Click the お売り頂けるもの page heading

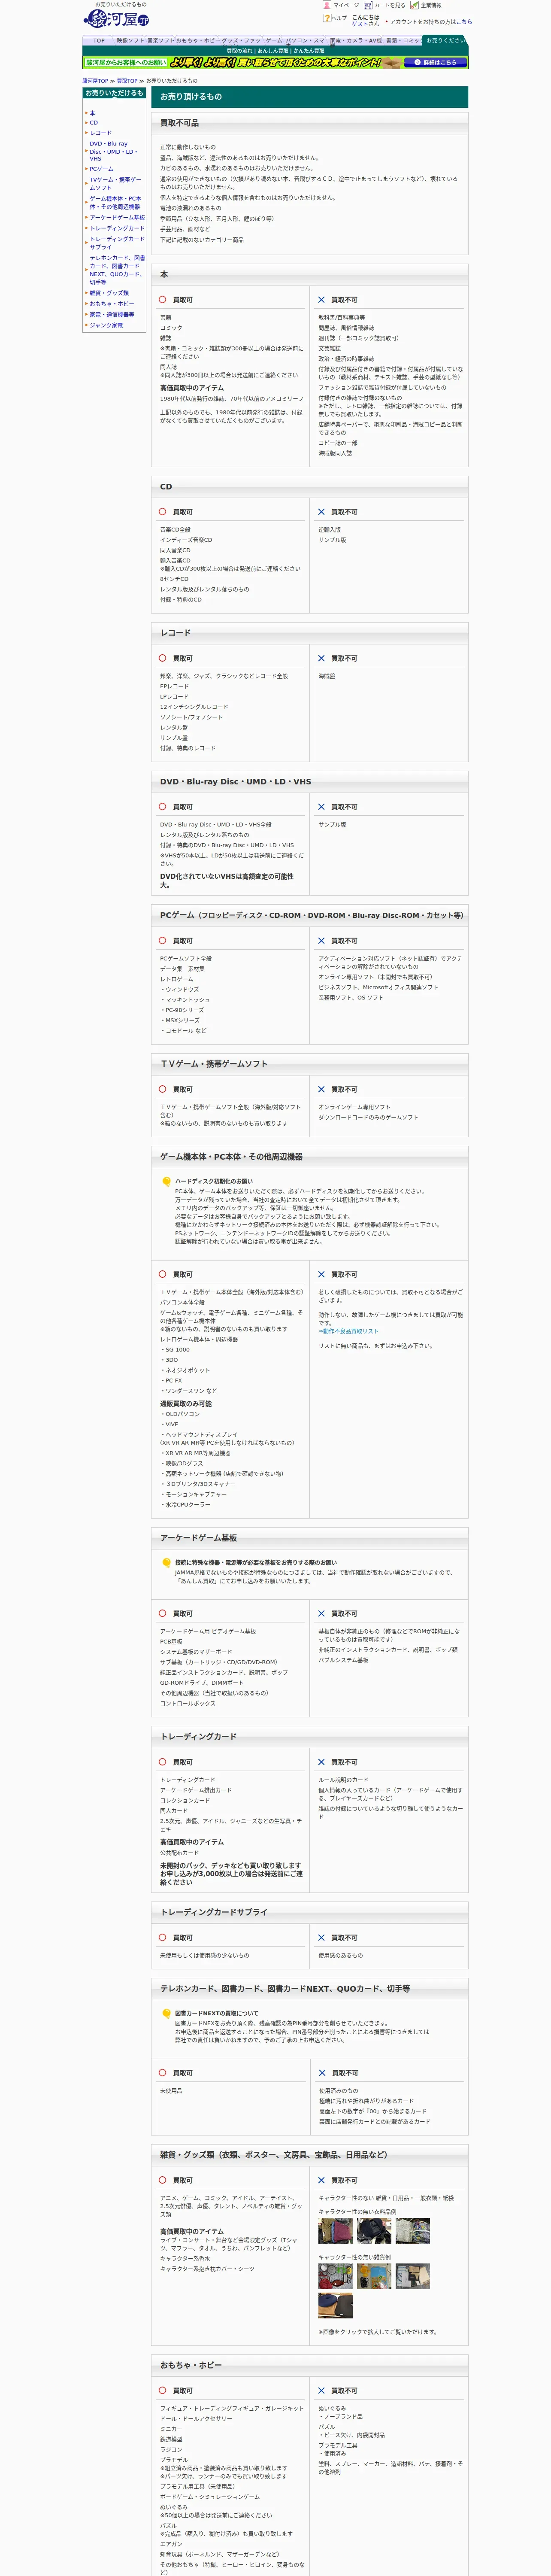click(191, 97)
